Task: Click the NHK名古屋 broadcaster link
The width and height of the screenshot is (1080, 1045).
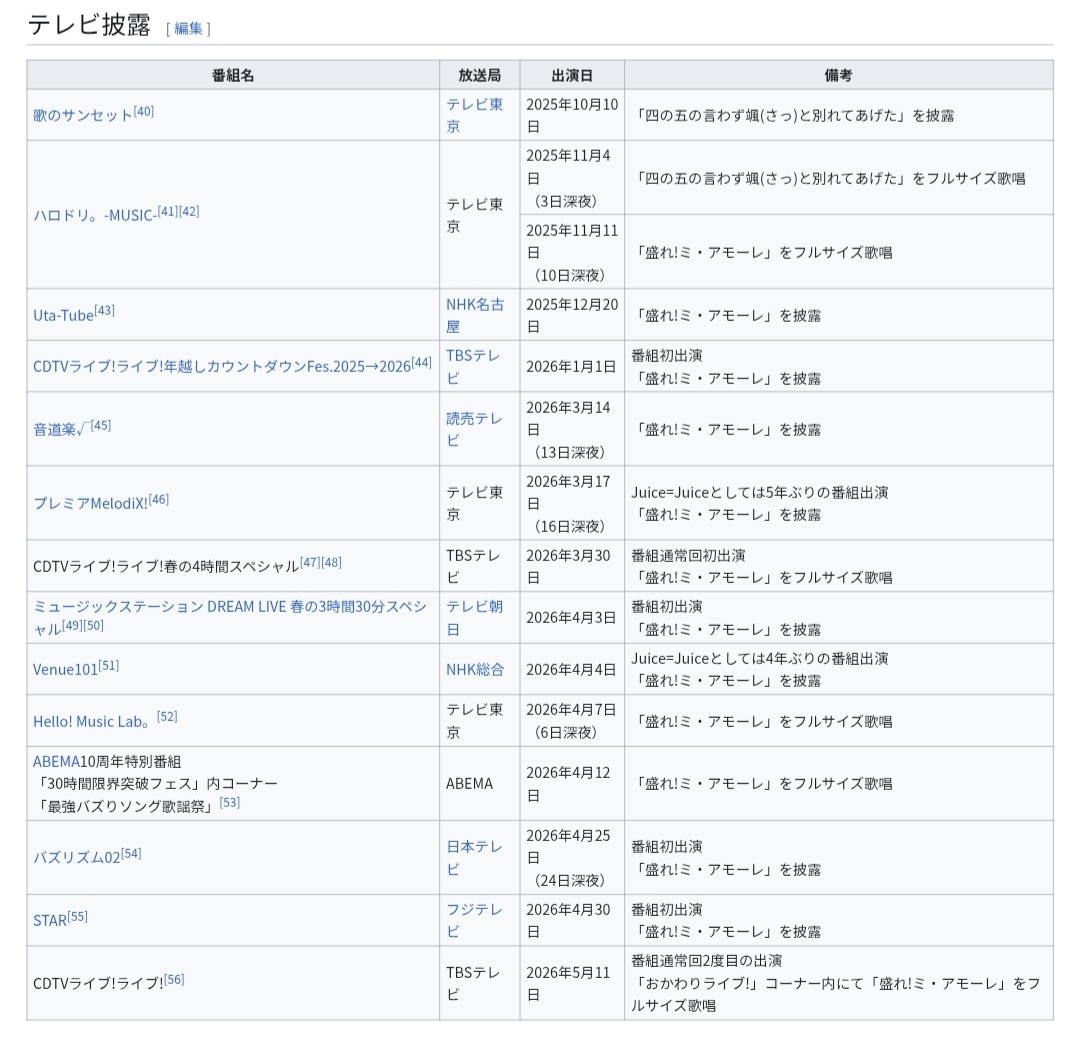Action: [475, 304]
